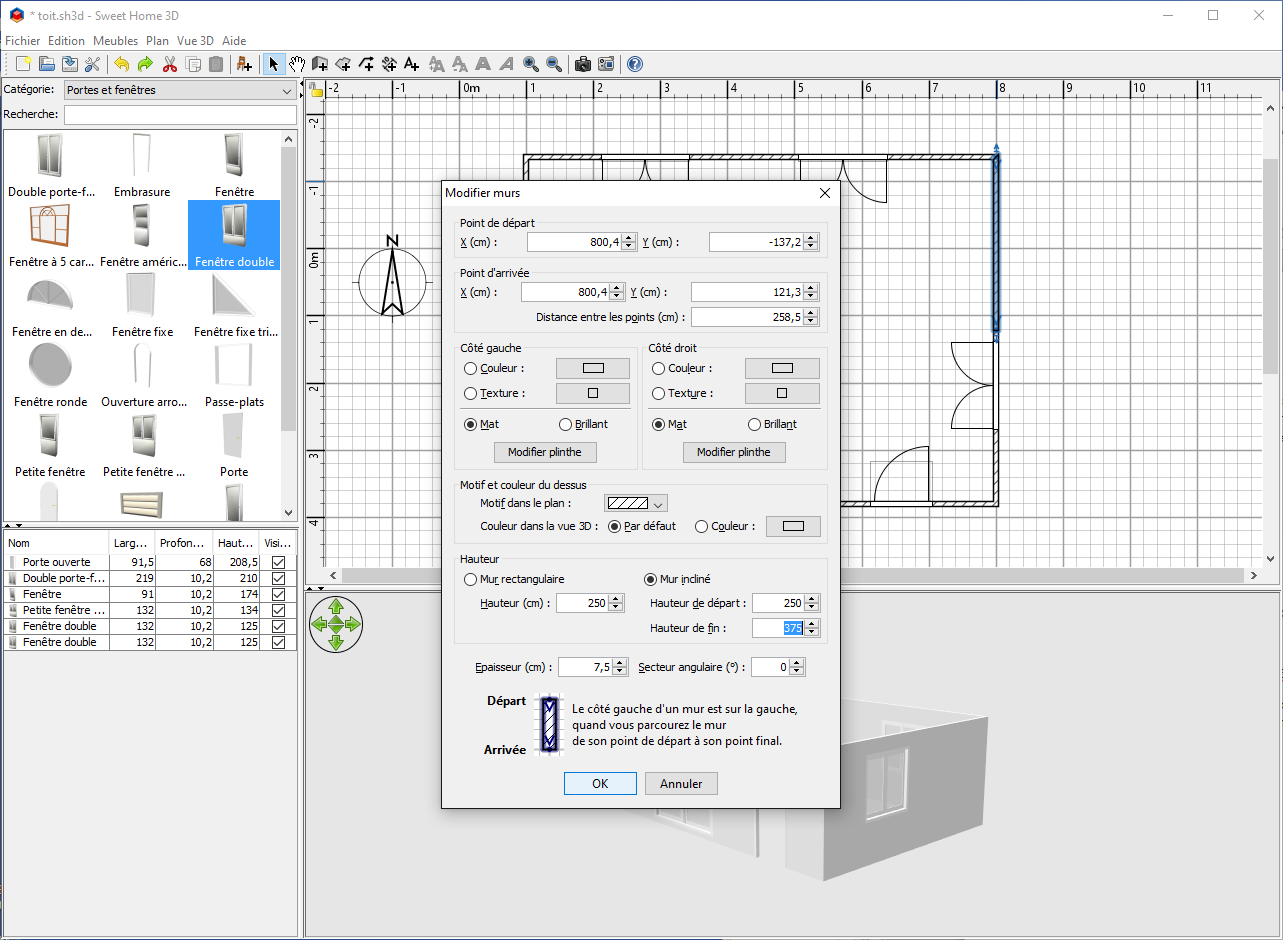This screenshot has width=1283, height=940.
Task: Click the OK button
Action: click(x=600, y=784)
